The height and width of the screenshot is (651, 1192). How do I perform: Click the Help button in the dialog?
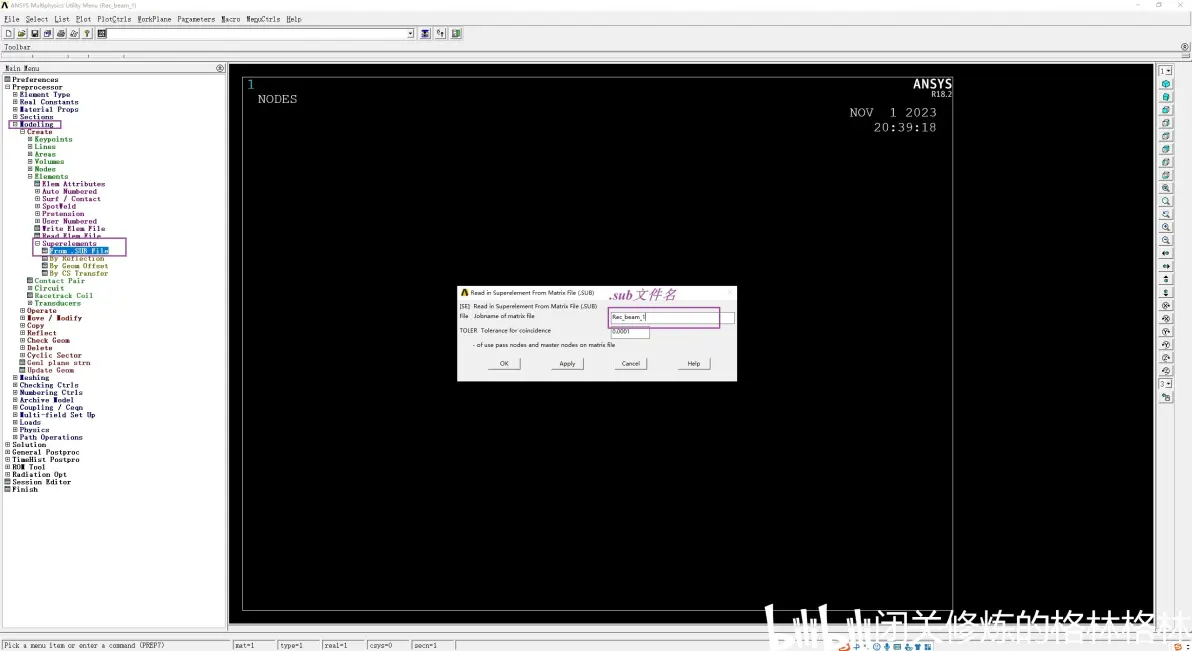(x=694, y=364)
